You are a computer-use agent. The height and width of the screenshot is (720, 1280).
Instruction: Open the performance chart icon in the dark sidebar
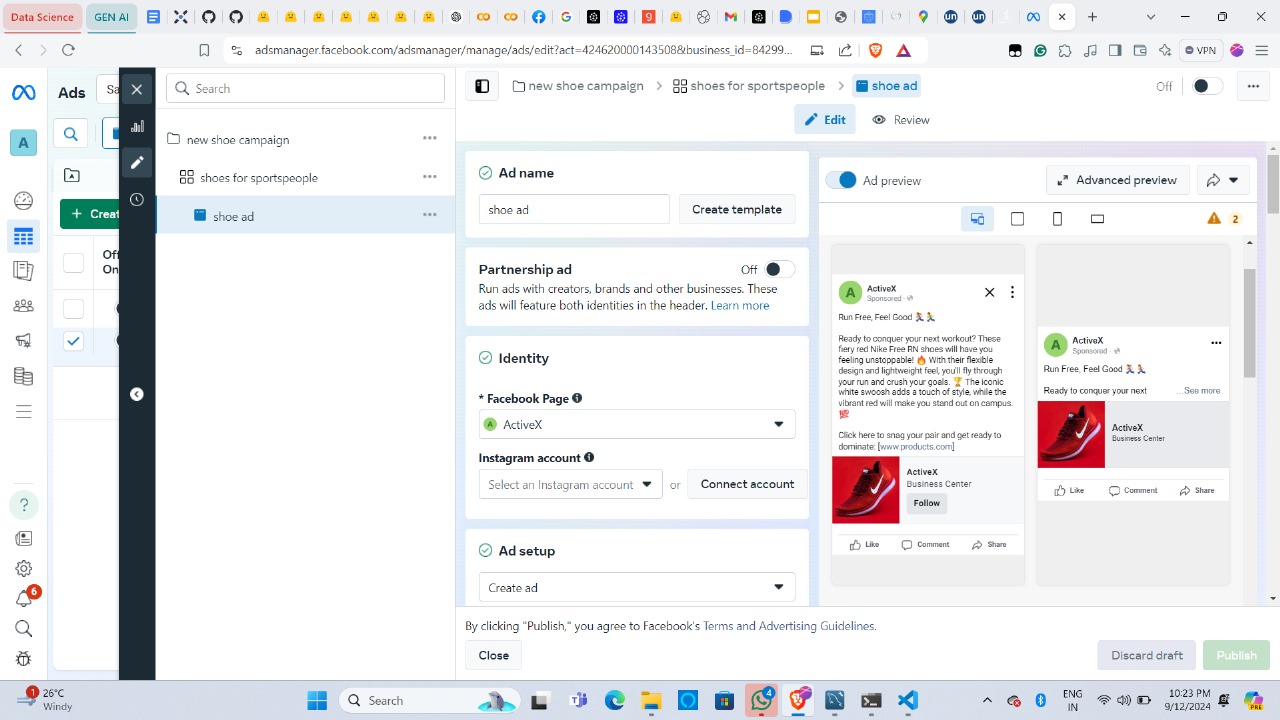click(x=137, y=126)
